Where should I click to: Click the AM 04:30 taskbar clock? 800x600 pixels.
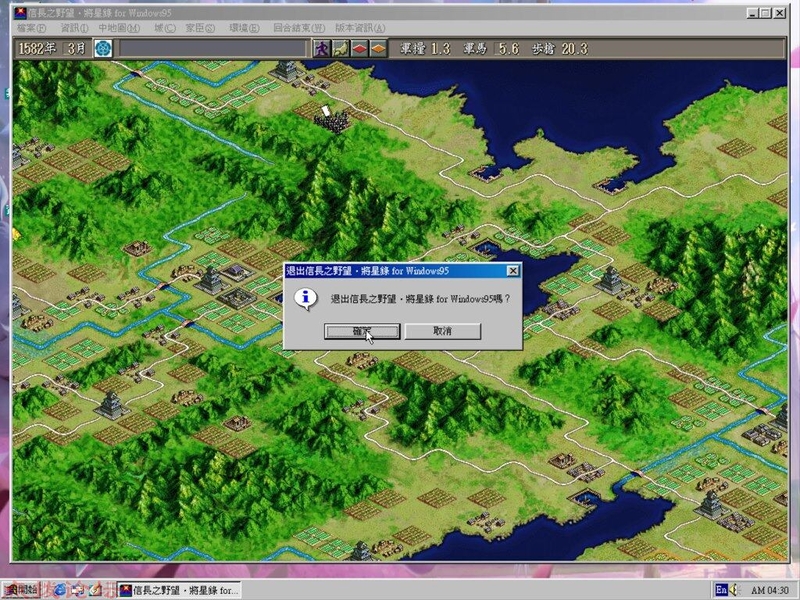769,590
